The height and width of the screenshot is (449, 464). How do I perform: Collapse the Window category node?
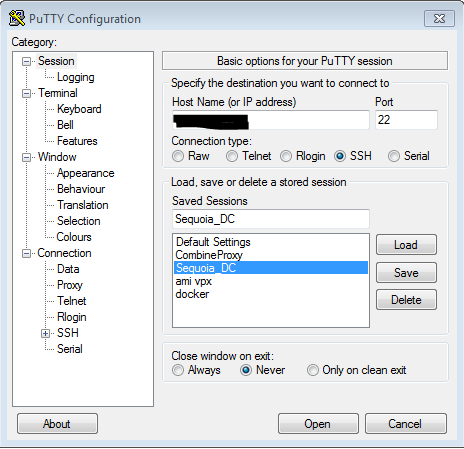[x=26, y=157]
